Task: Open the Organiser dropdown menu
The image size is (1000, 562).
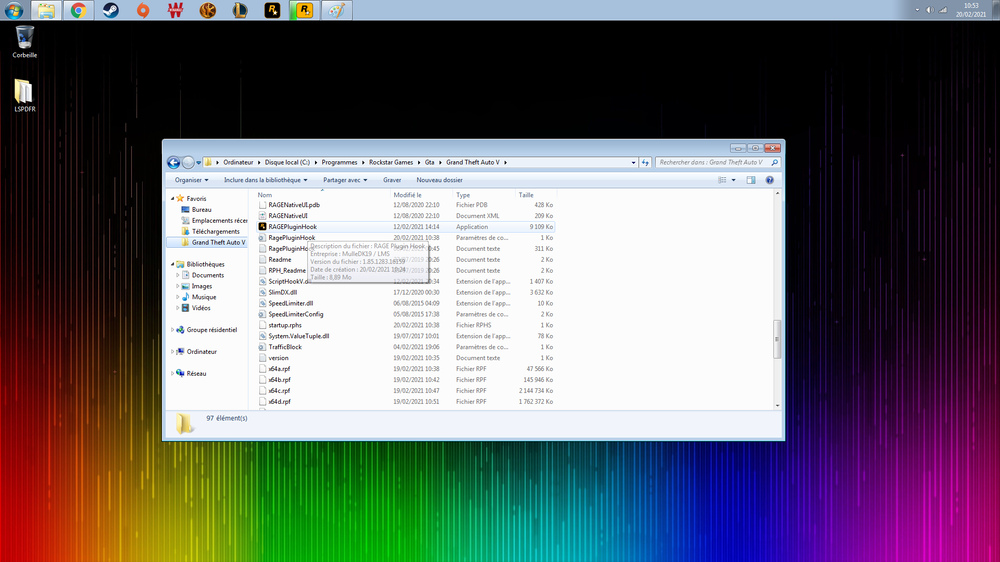Action: tap(191, 180)
